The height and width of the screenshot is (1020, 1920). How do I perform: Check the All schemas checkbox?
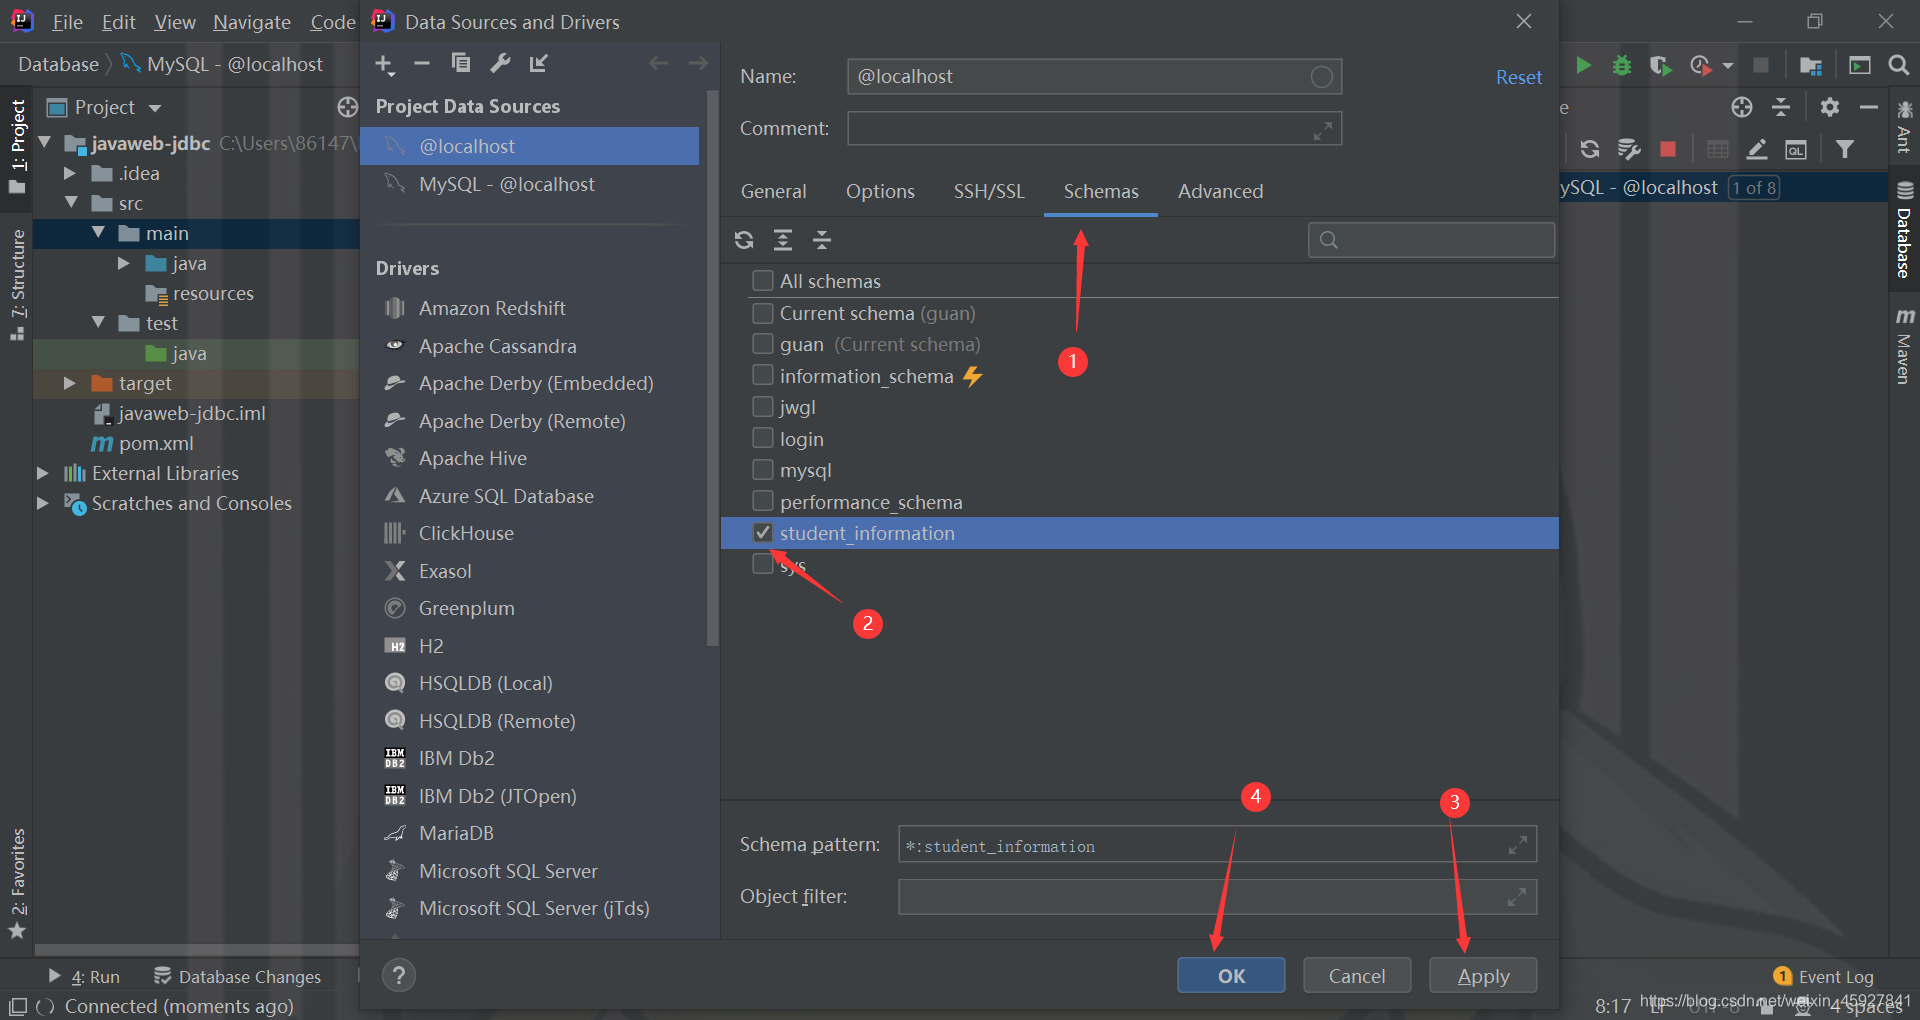763,281
